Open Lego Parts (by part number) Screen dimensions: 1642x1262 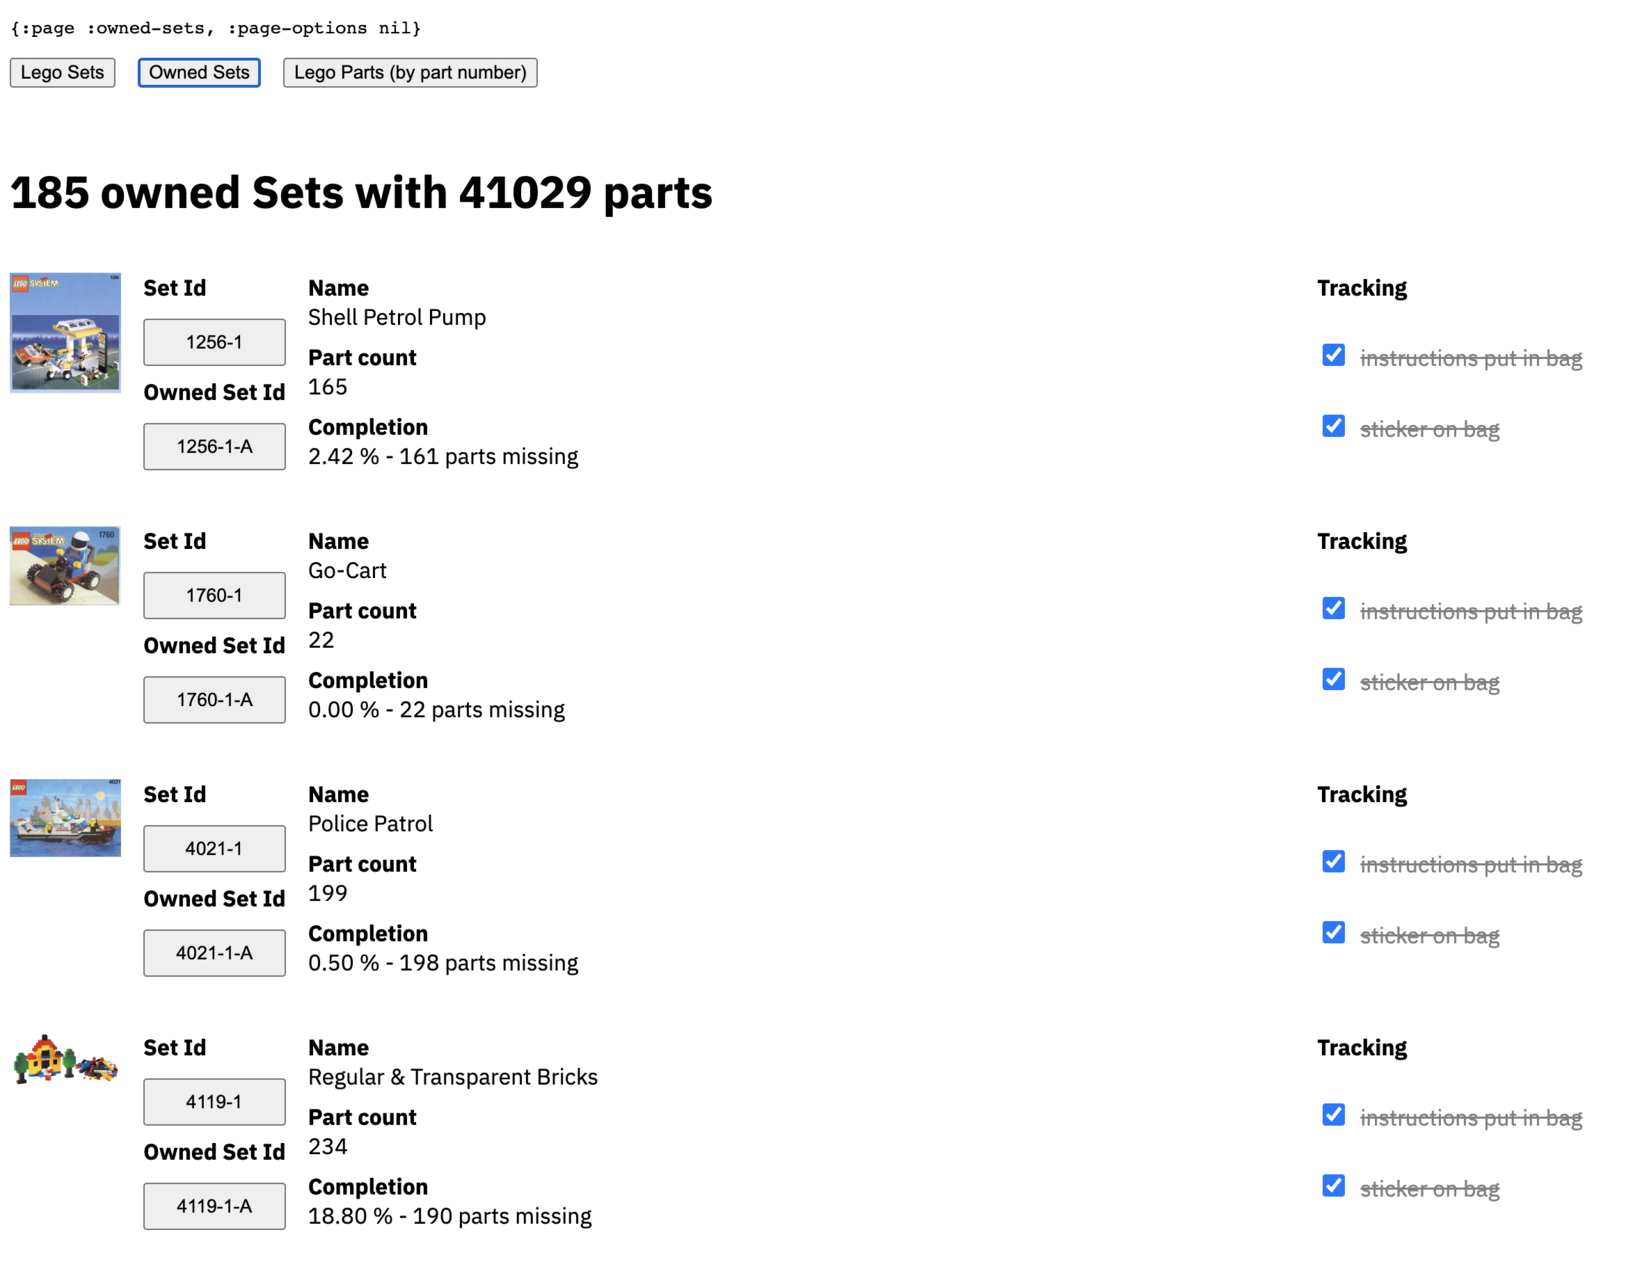click(410, 72)
